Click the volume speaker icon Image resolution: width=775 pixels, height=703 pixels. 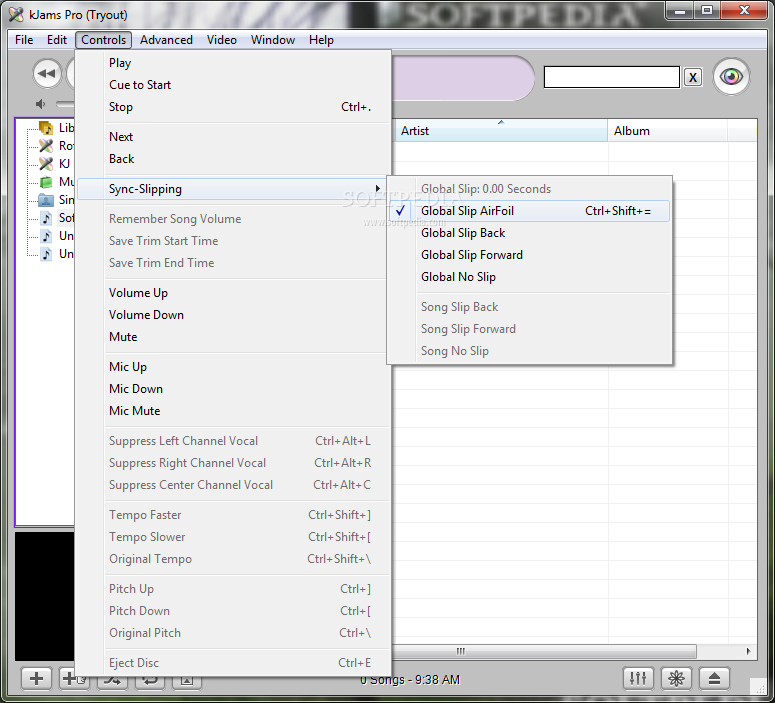[x=41, y=104]
